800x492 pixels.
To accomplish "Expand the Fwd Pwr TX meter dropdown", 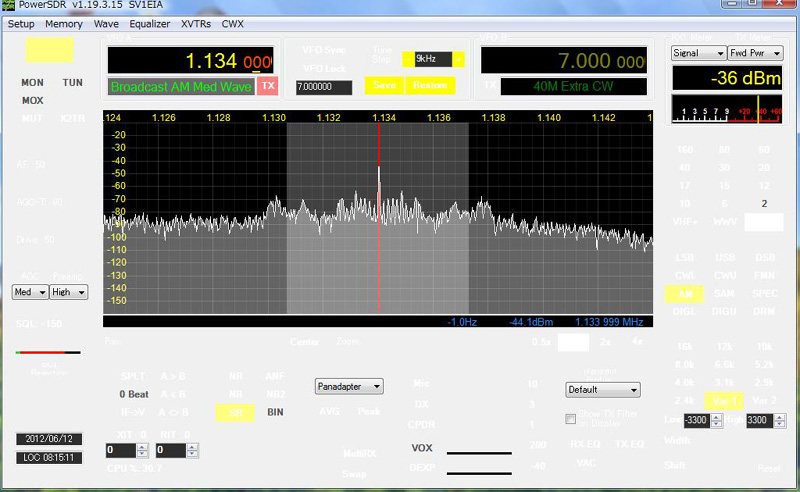I will [753, 53].
